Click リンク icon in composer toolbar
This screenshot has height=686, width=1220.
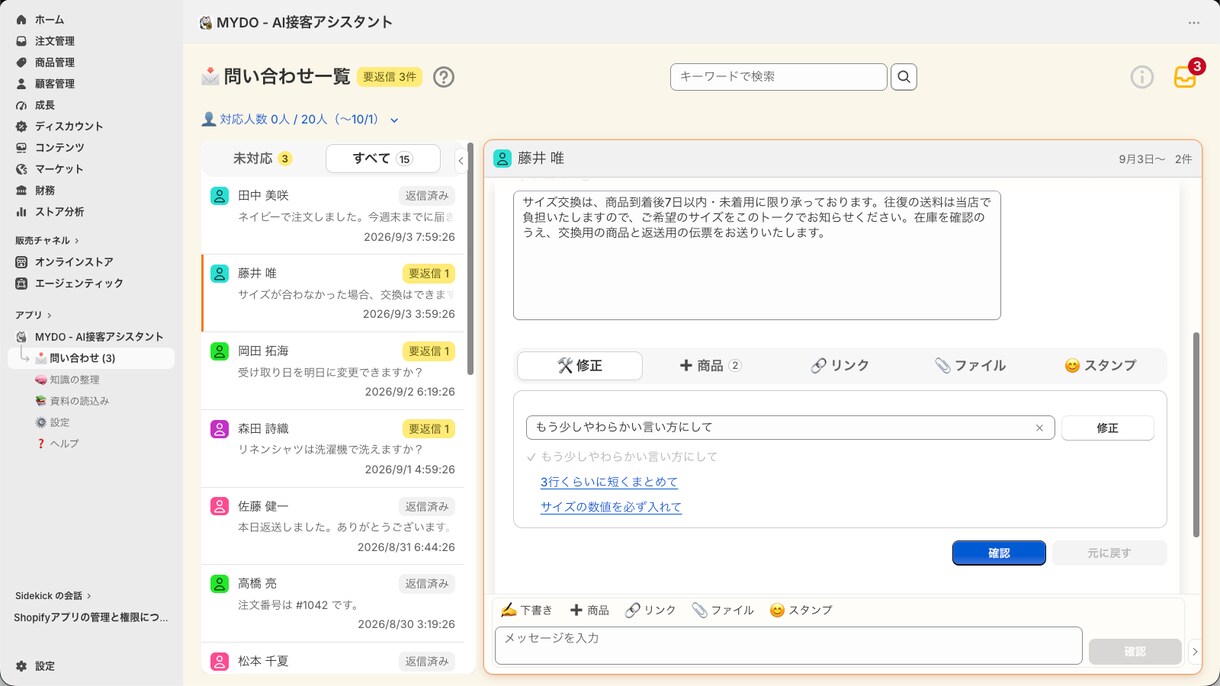point(633,610)
